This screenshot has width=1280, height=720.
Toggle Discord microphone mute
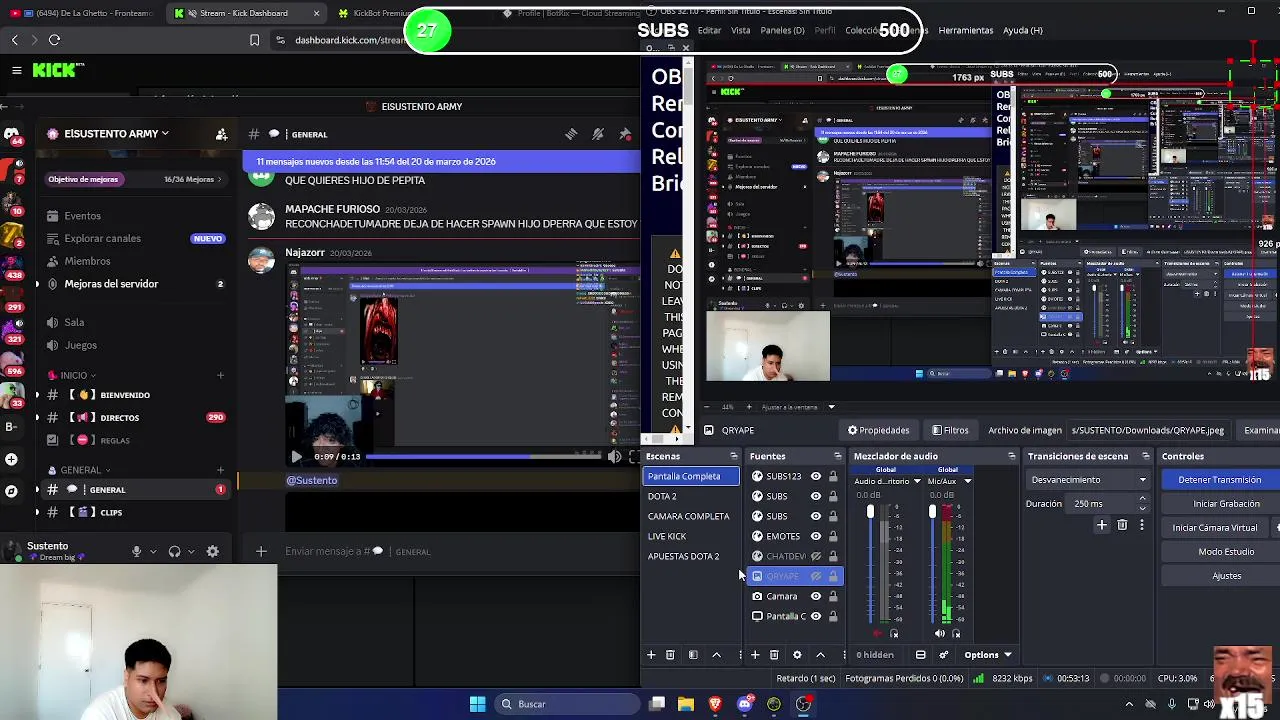point(137,551)
